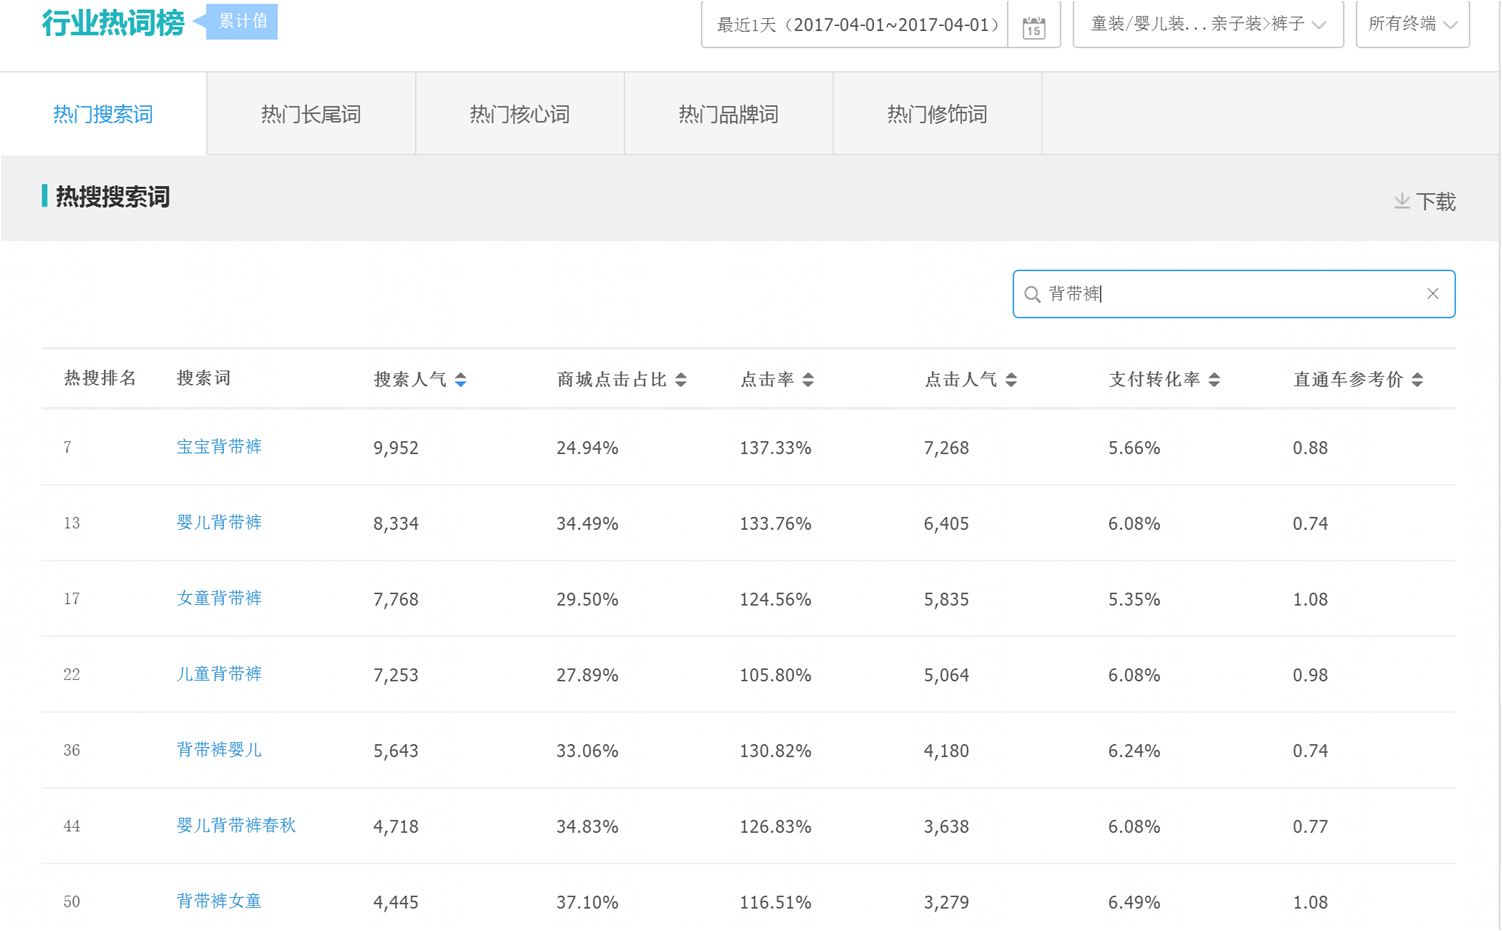1502x931 pixels.
Task: Focus the 背带裤 search input field
Action: point(1230,294)
